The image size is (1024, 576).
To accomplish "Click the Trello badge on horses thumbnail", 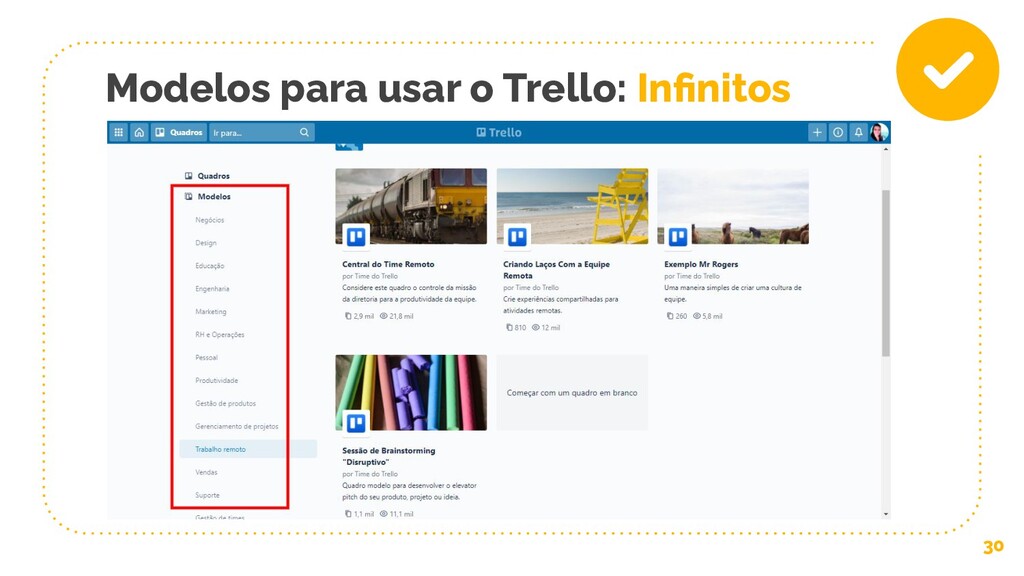I will pos(678,236).
